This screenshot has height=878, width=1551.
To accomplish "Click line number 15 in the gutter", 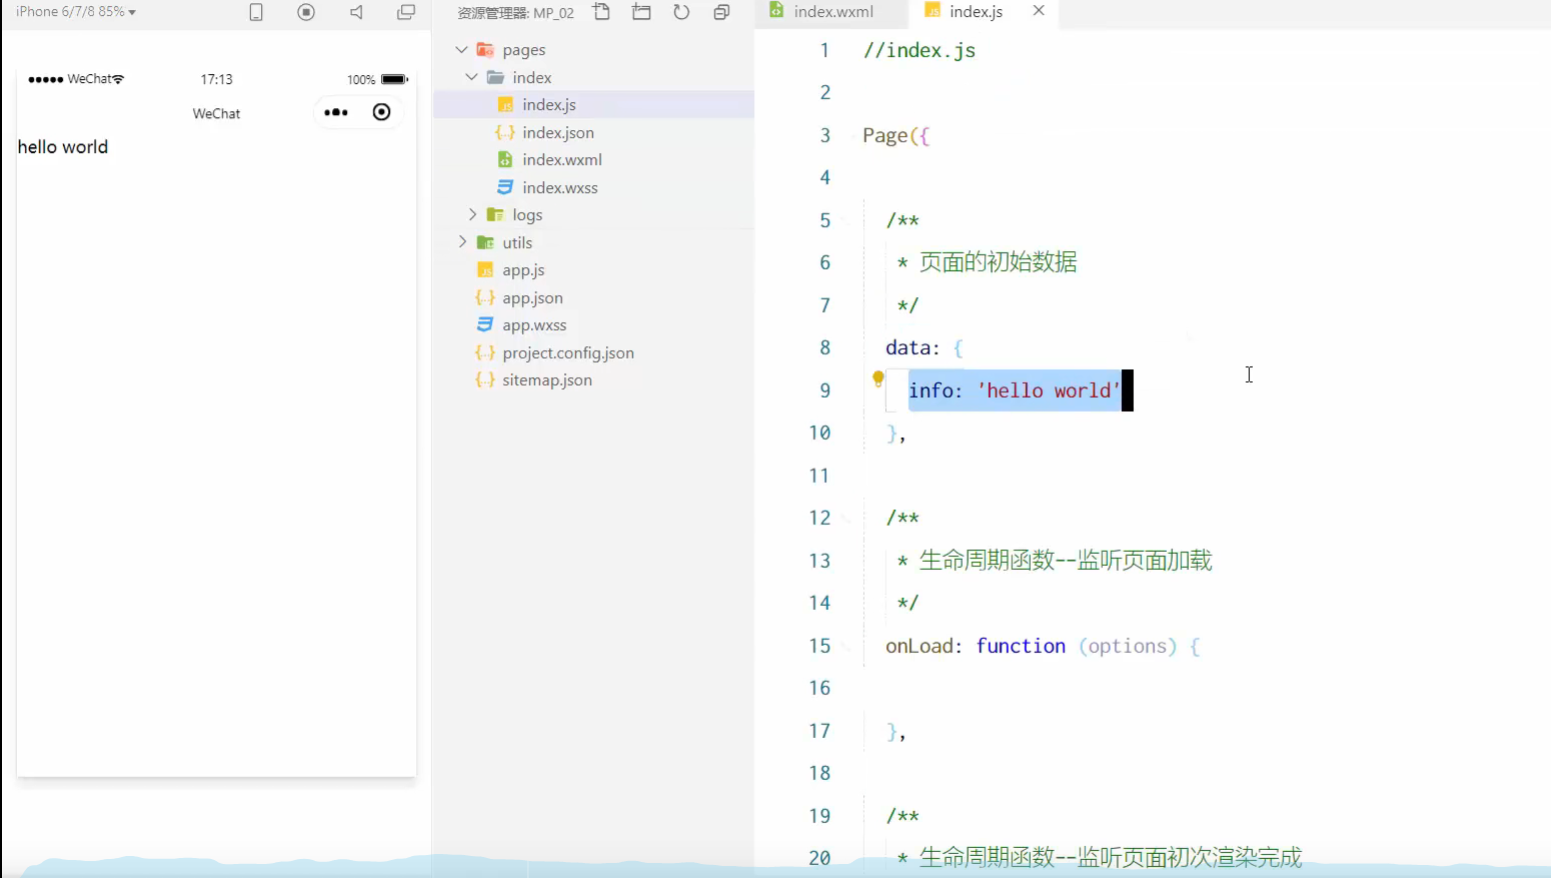I will pos(820,645).
